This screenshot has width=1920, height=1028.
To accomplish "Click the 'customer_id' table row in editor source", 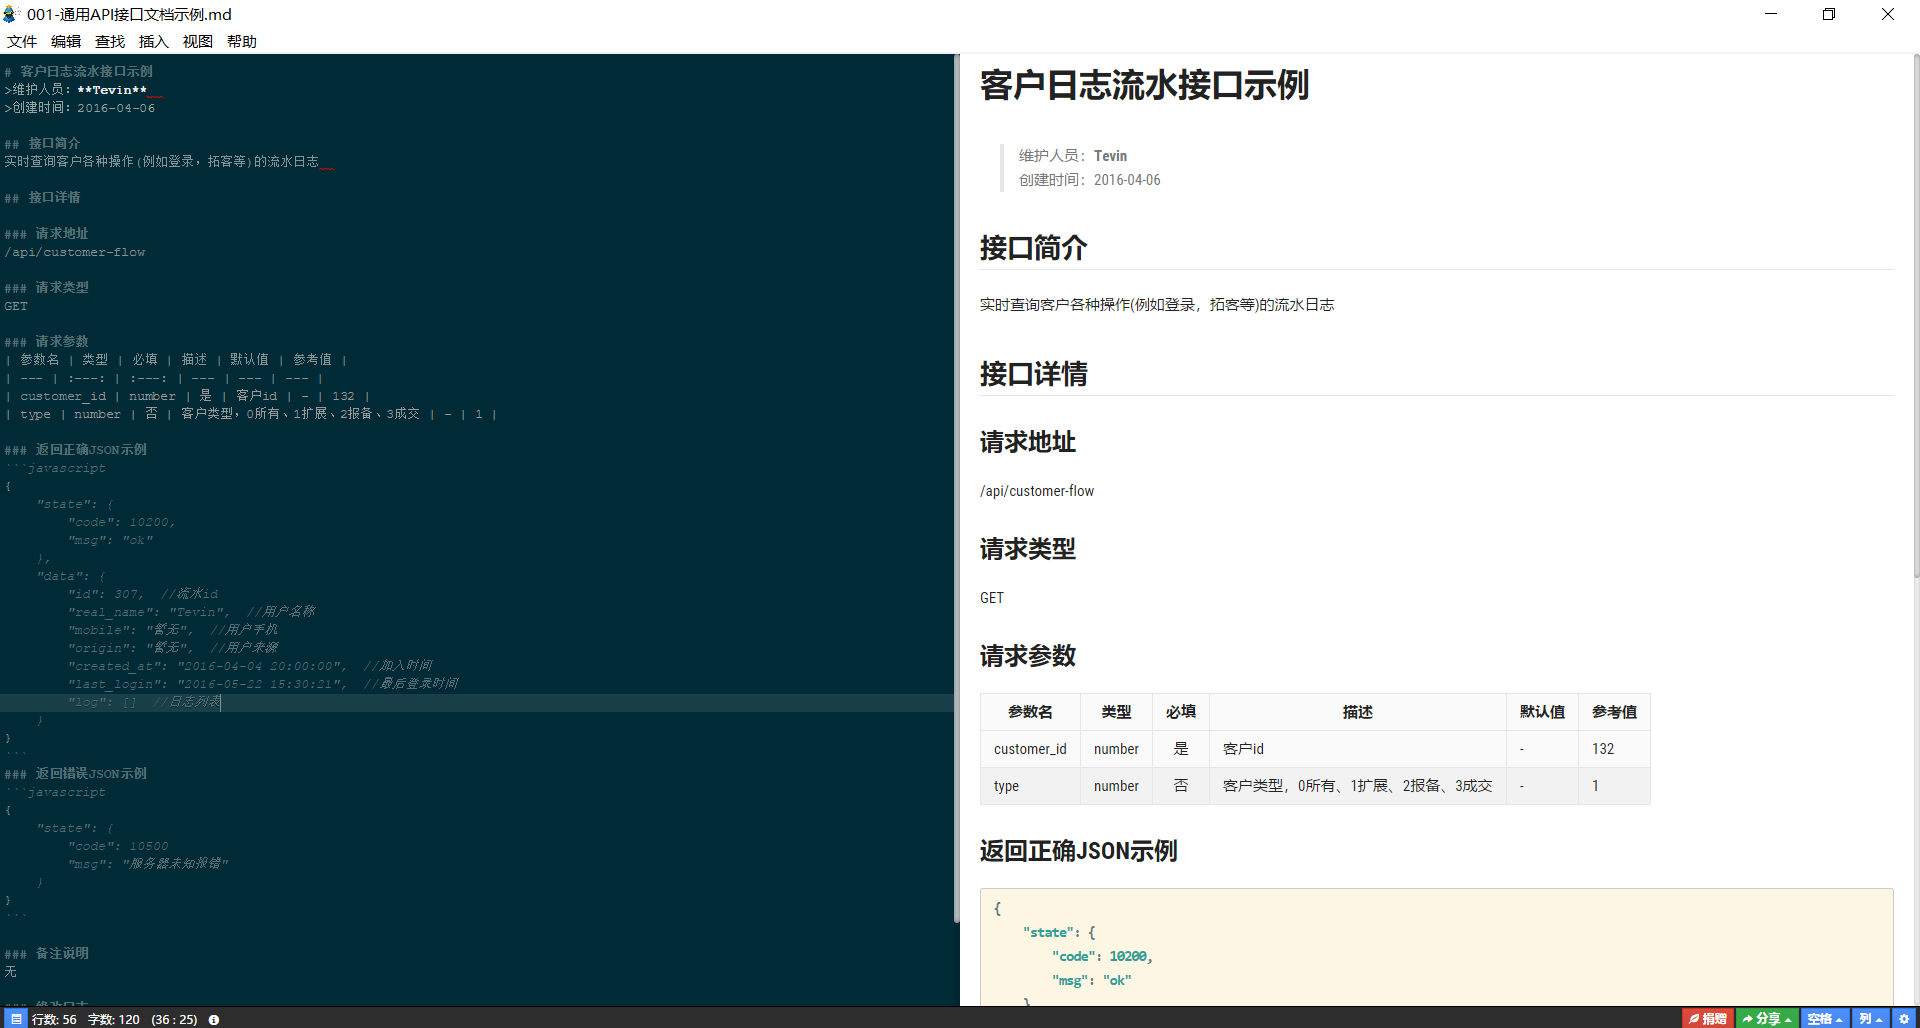I will click(188, 396).
